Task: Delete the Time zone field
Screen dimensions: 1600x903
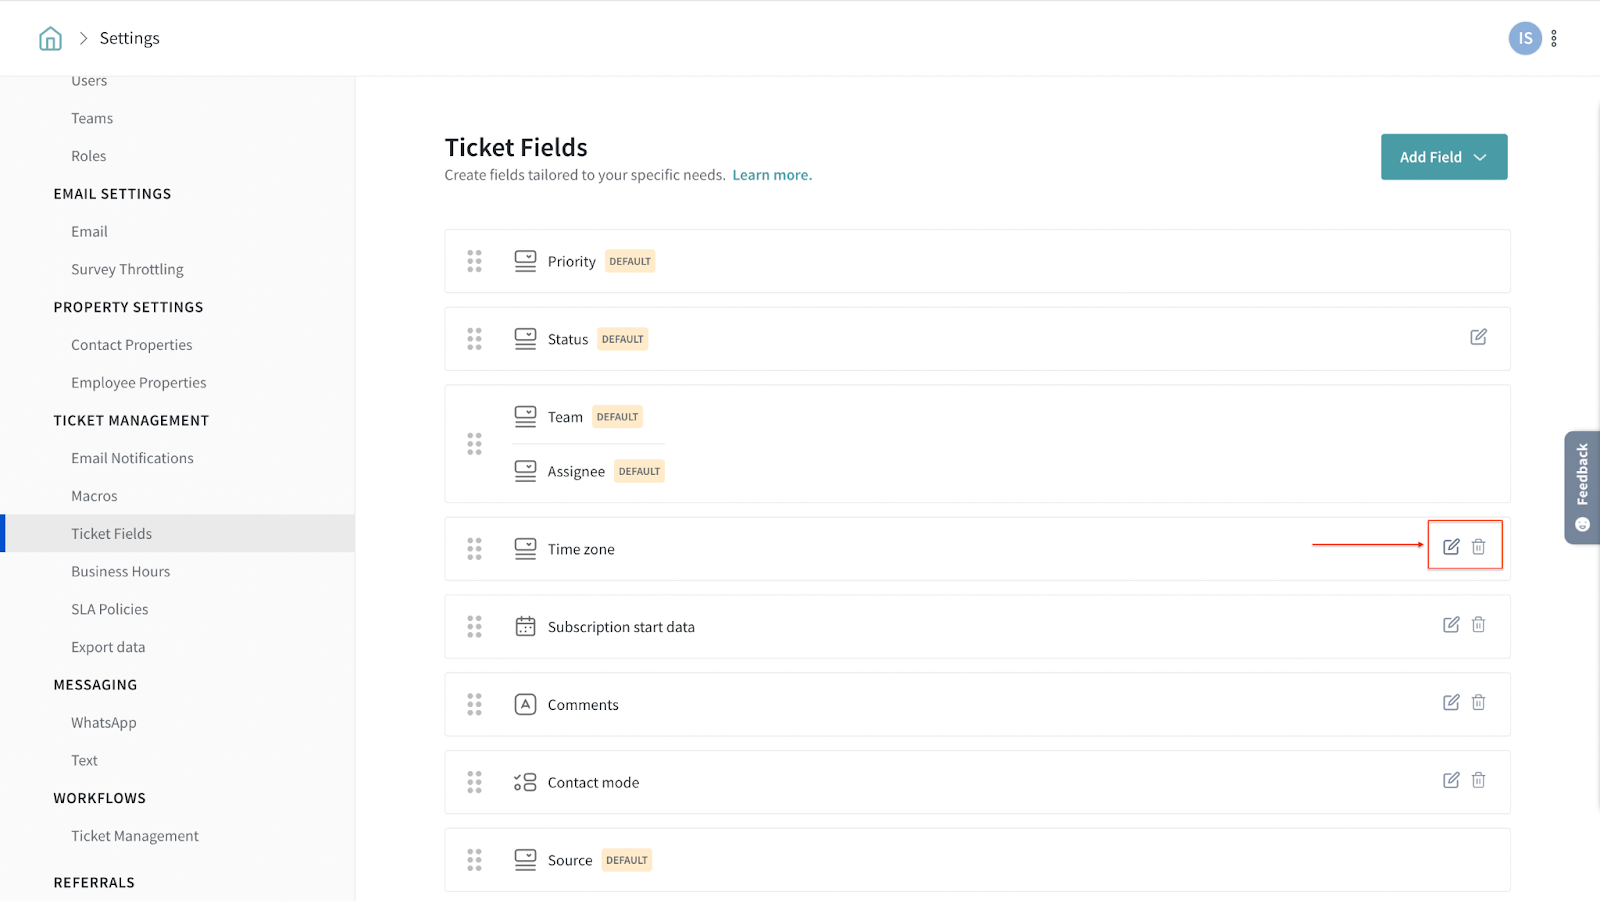Action: coord(1478,547)
